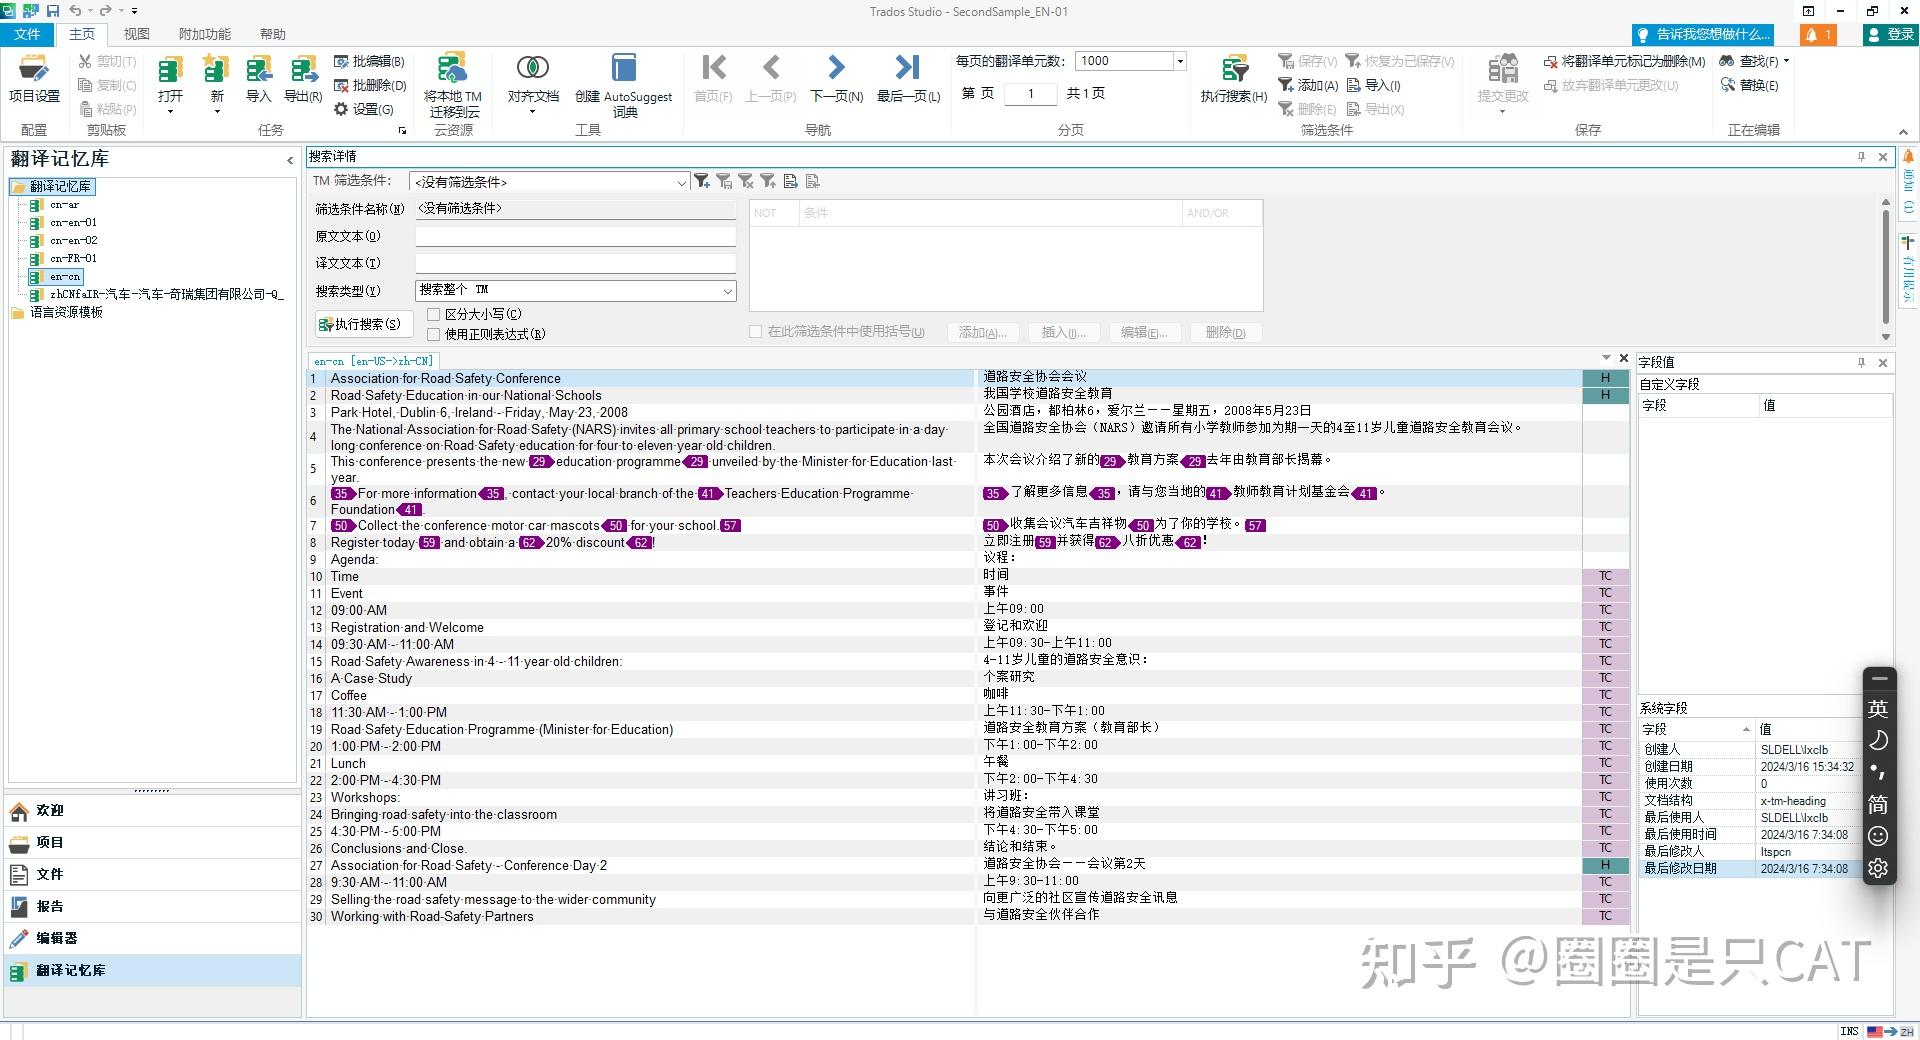Enable 使用正则表达式(R) checkbox
Screen dimensions: 1920x1040
click(x=434, y=334)
